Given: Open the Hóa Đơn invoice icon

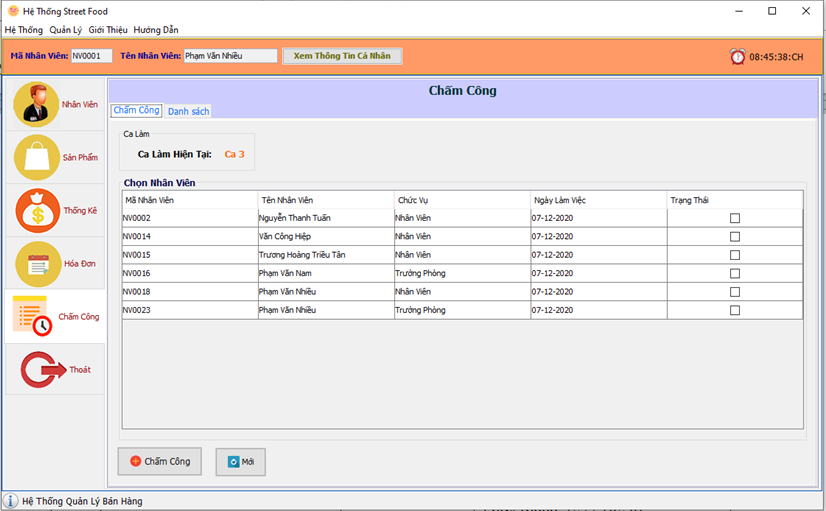Looking at the screenshot, I should coord(38,264).
